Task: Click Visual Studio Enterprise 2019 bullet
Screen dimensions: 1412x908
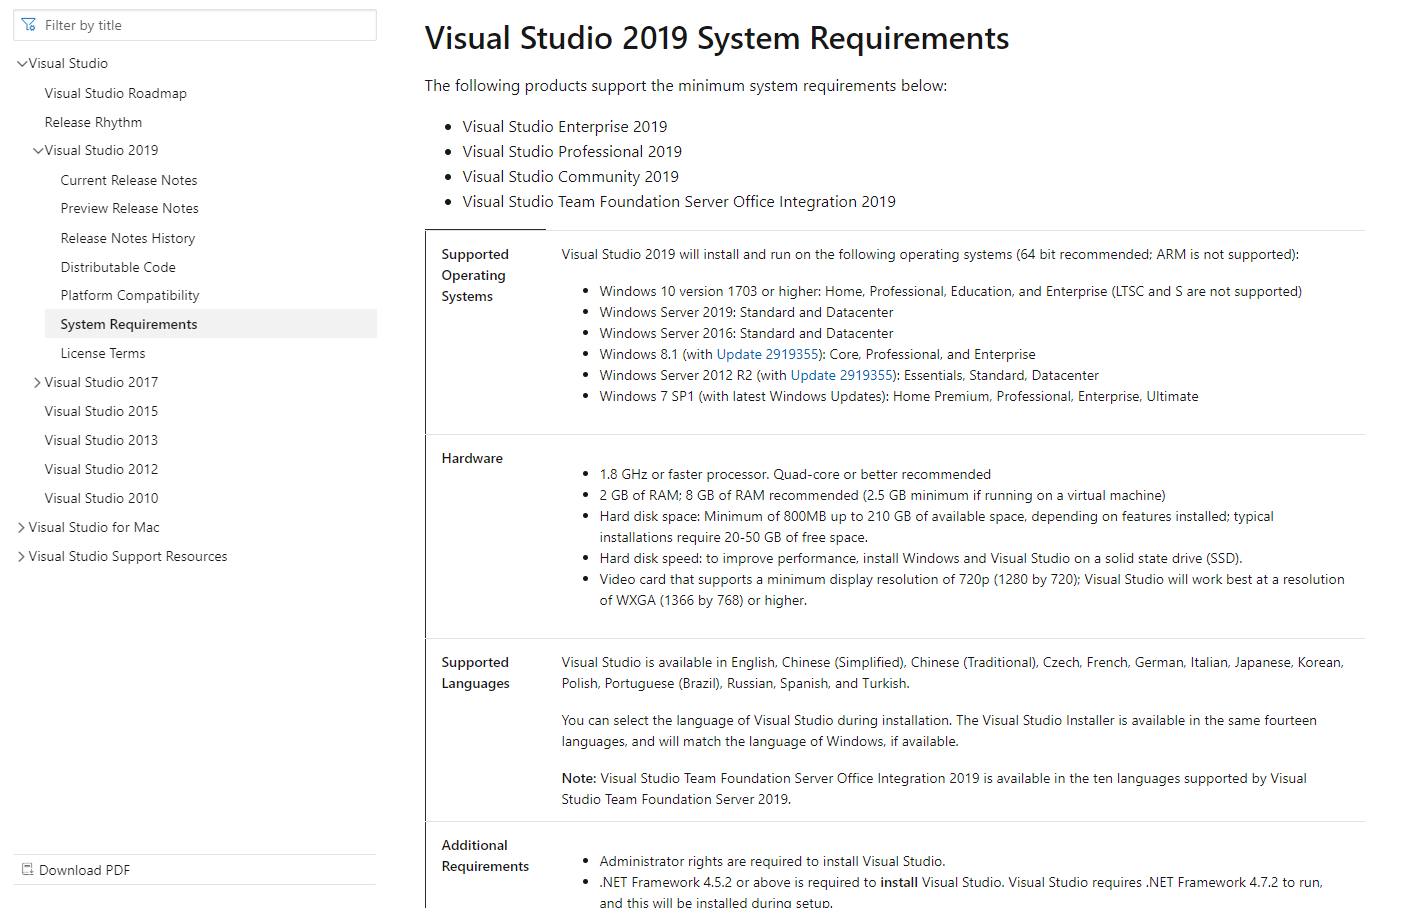Action: click(x=565, y=126)
